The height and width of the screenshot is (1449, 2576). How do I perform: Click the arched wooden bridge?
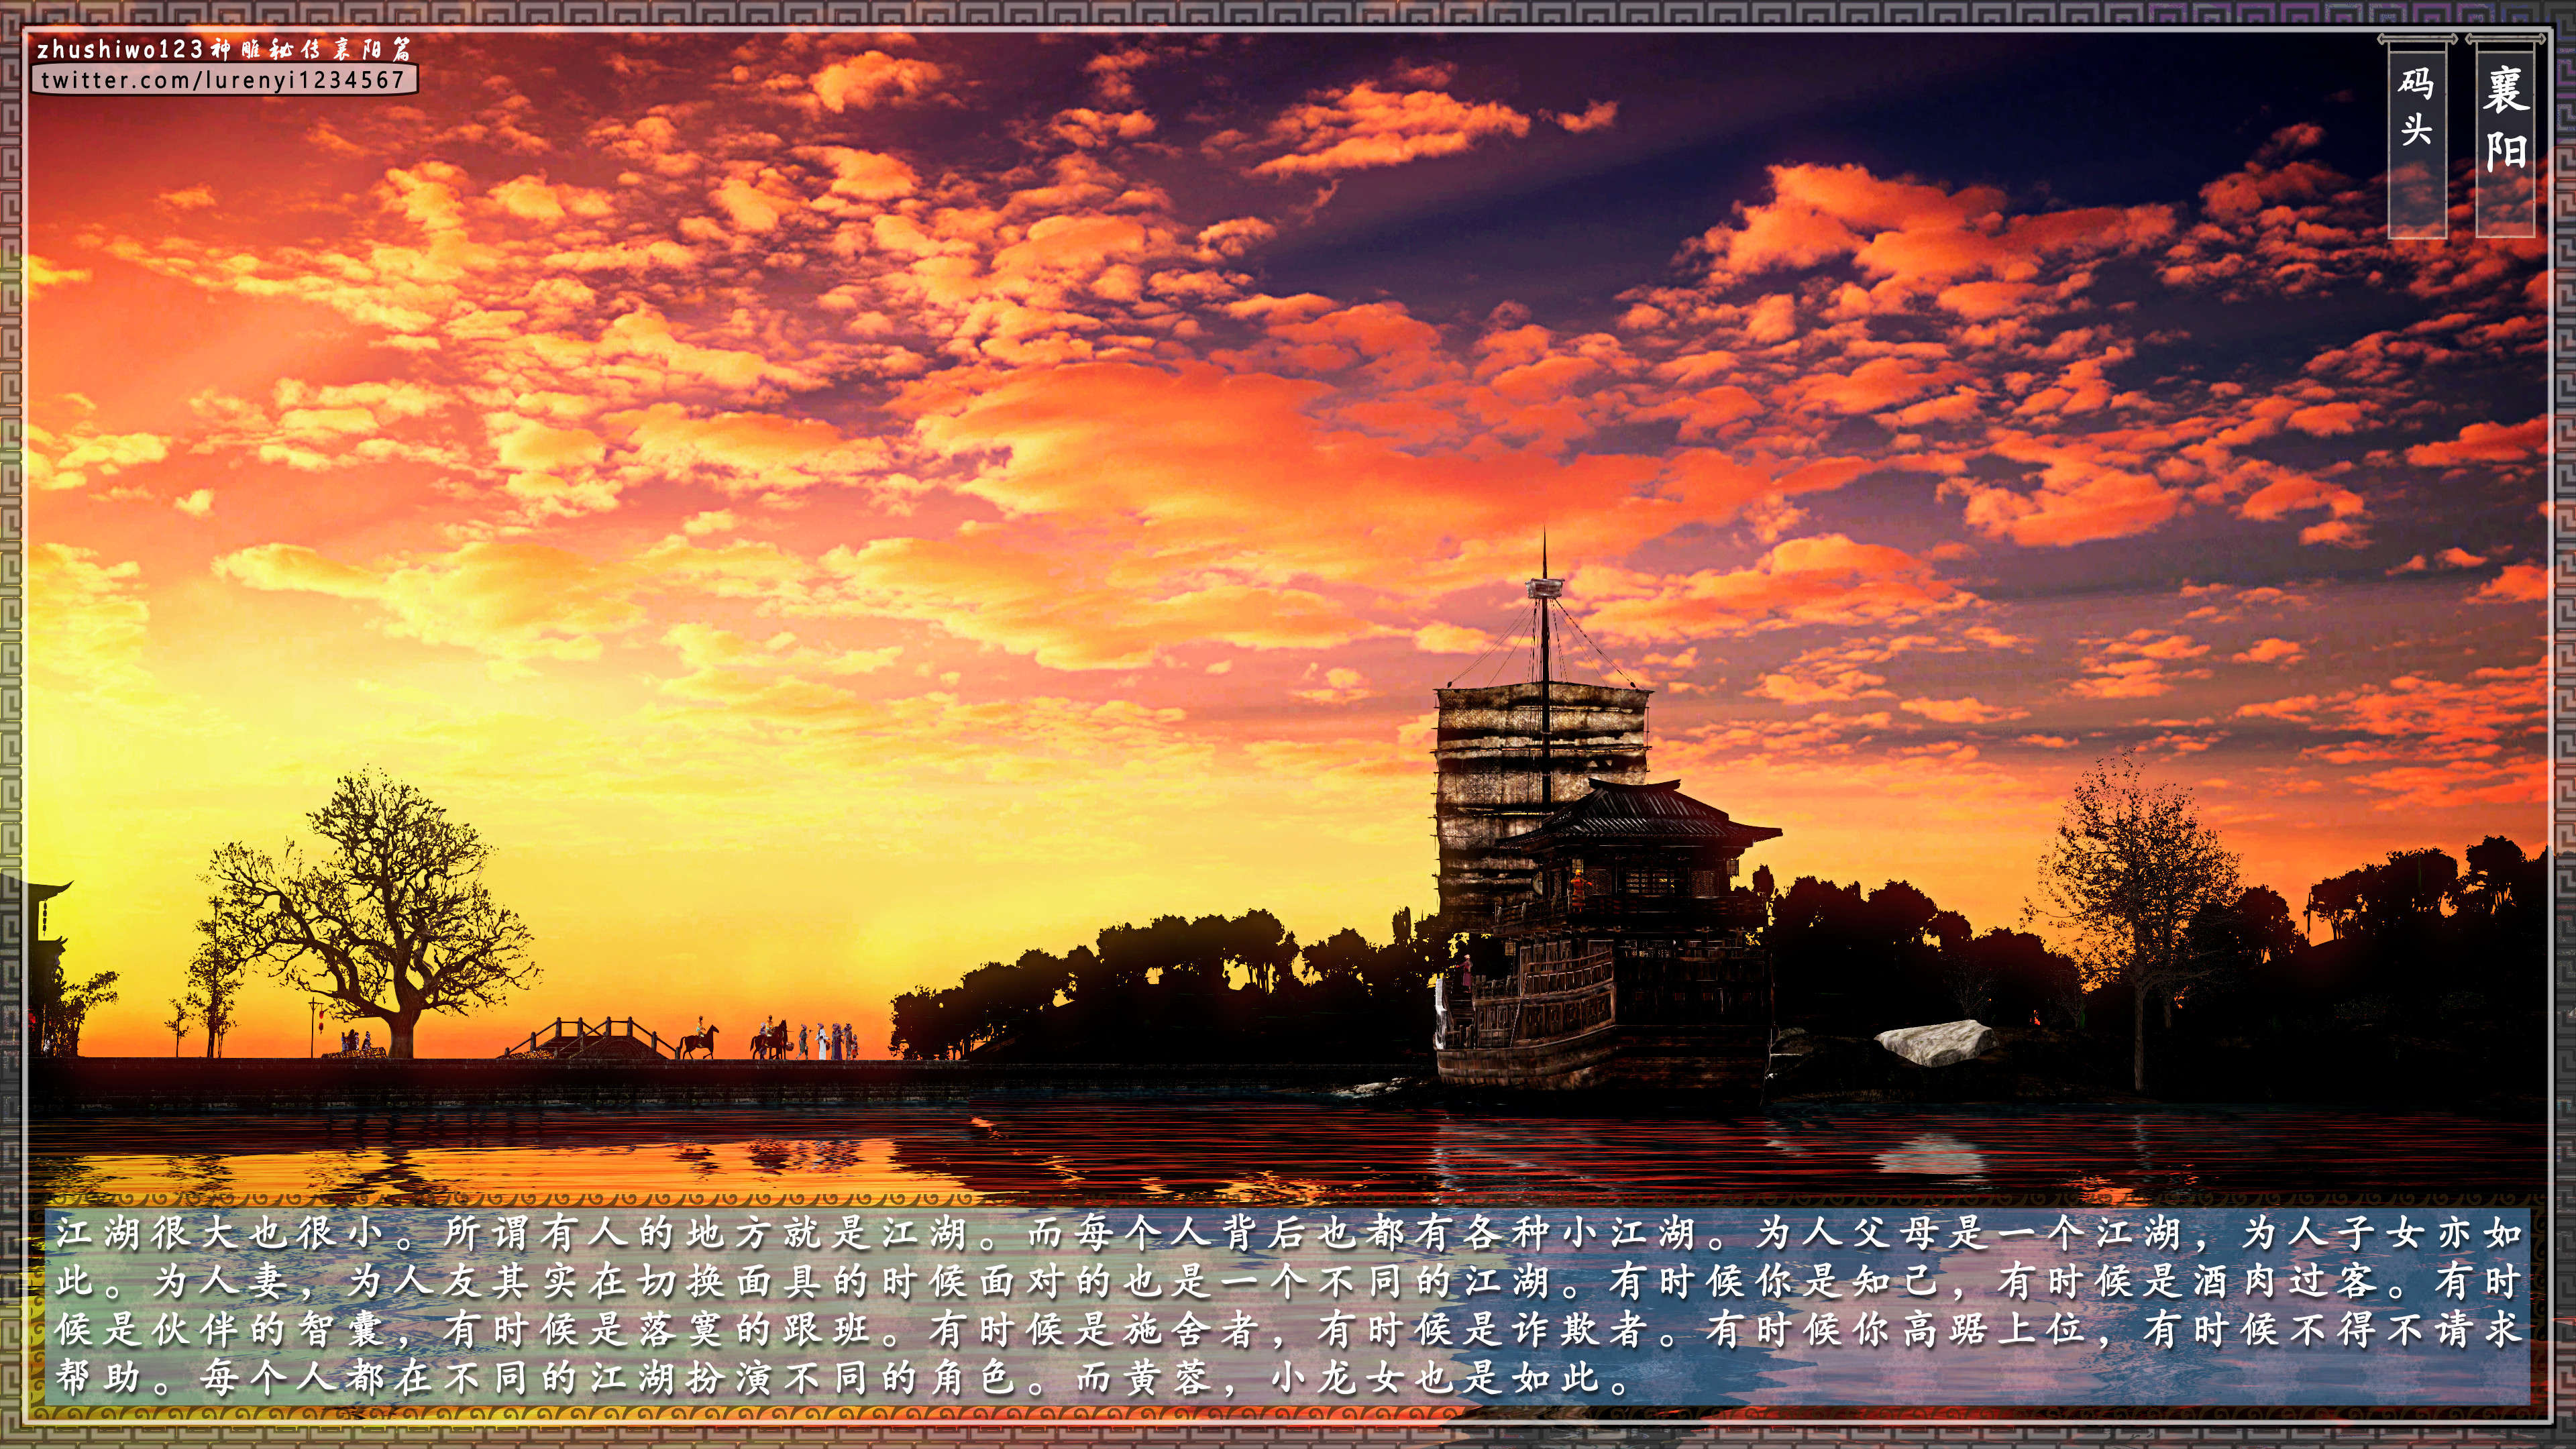pos(592,1039)
